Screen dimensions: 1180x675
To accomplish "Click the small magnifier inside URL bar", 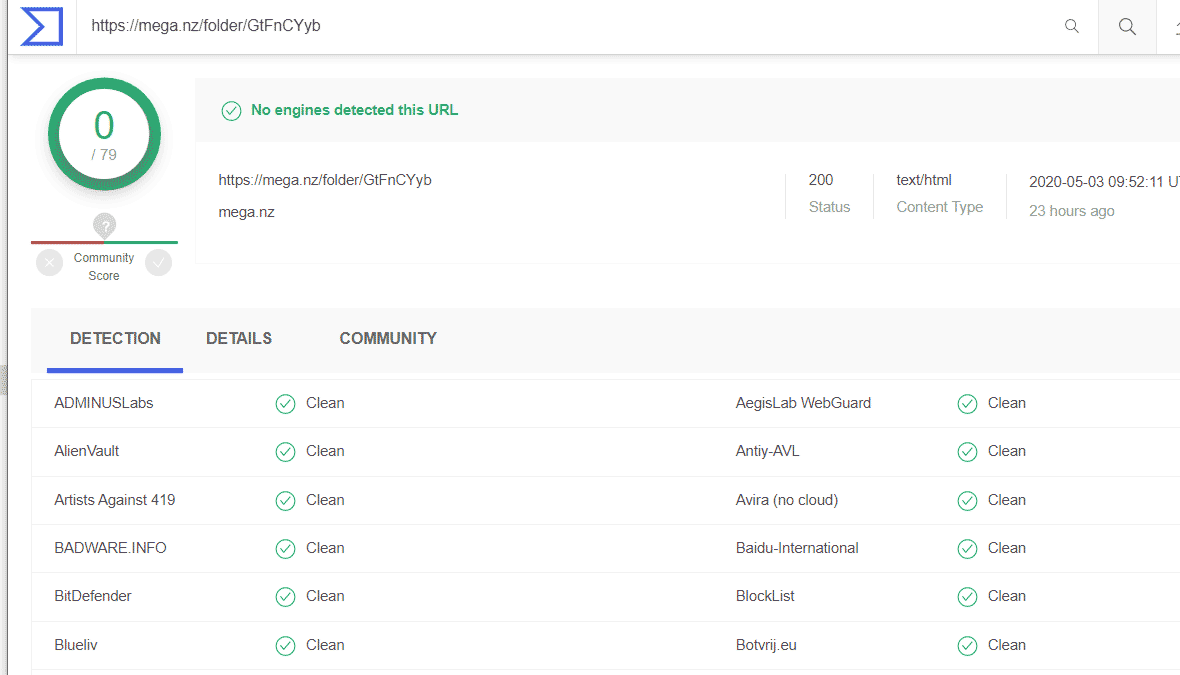I will [x=1071, y=27].
